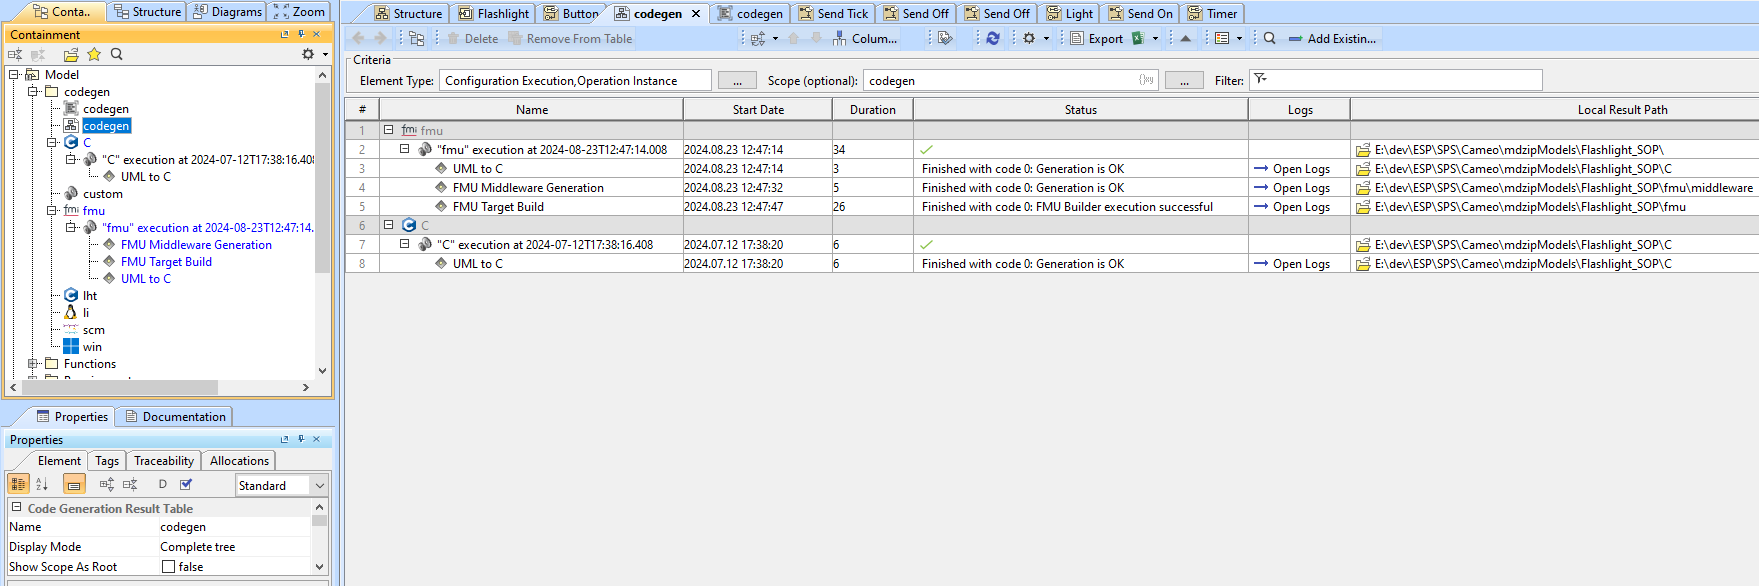Viewport: 1759px width, 586px height.
Task: Click the Status column header
Action: [x=1081, y=110]
